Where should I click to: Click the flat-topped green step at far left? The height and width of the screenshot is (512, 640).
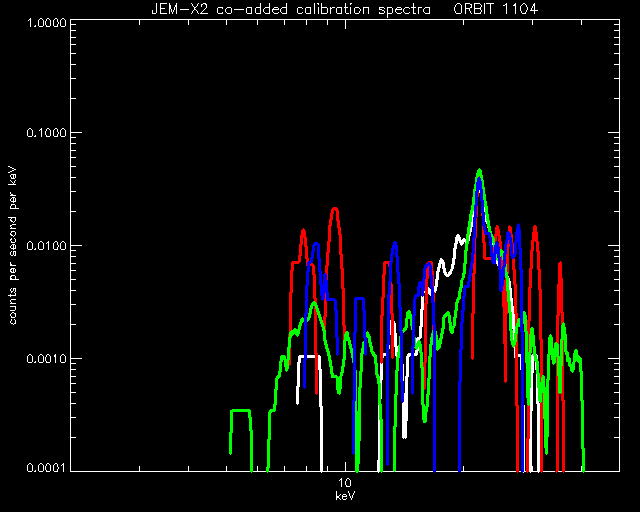[240, 410]
